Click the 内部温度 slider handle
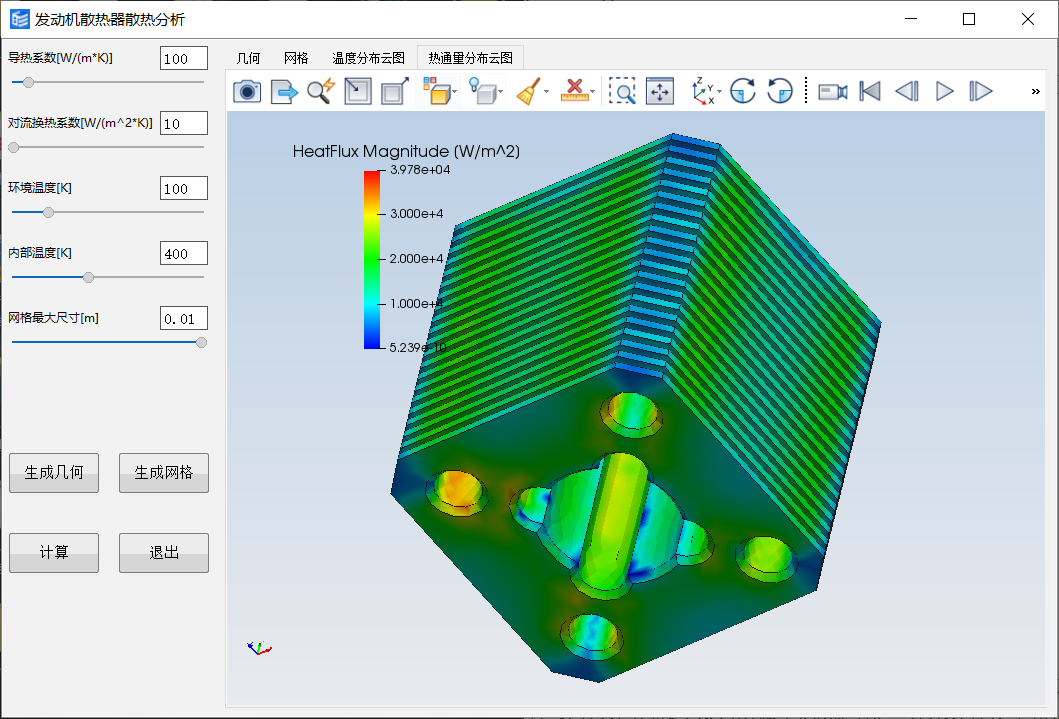Screen dimensions: 1059x719 click(88, 277)
